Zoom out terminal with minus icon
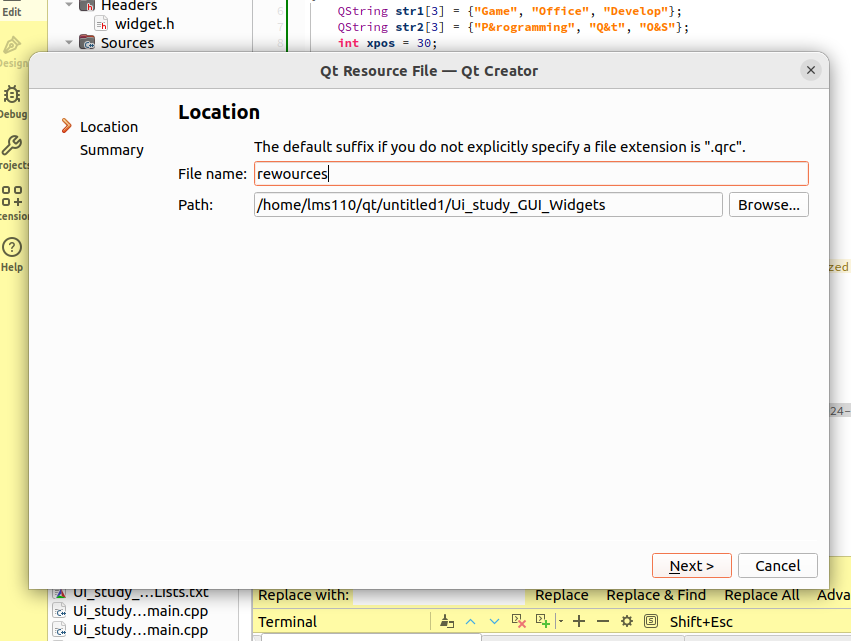This screenshot has height=641, width=851. point(603,621)
